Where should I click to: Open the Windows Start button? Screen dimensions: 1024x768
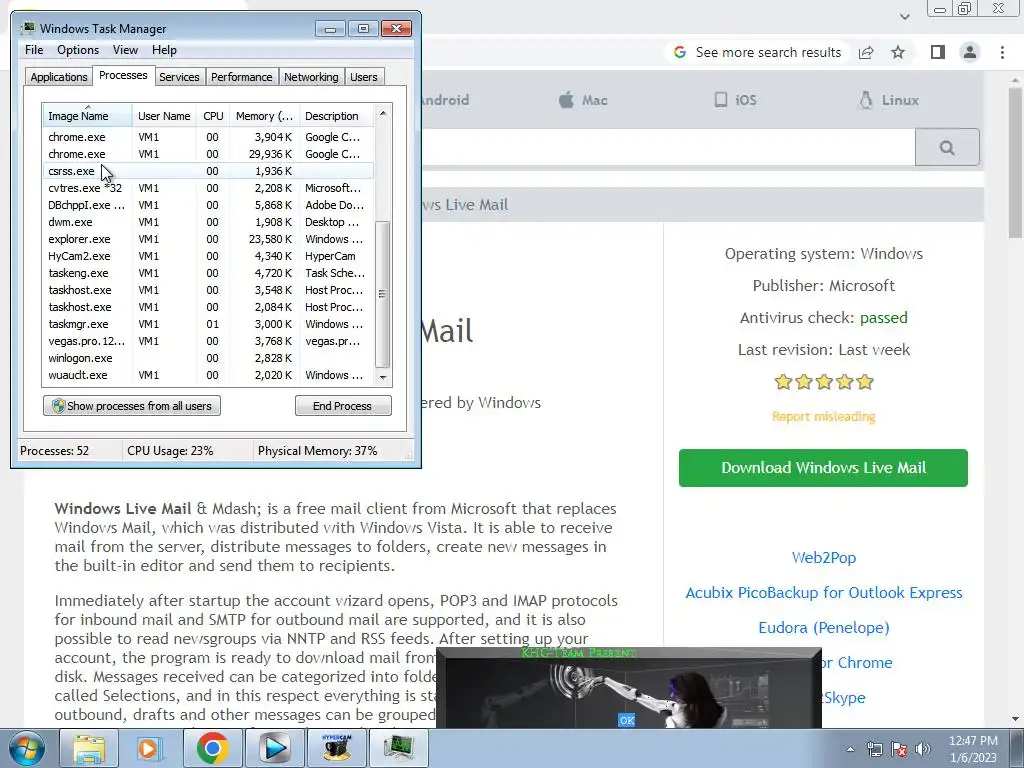click(x=25, y=748)
